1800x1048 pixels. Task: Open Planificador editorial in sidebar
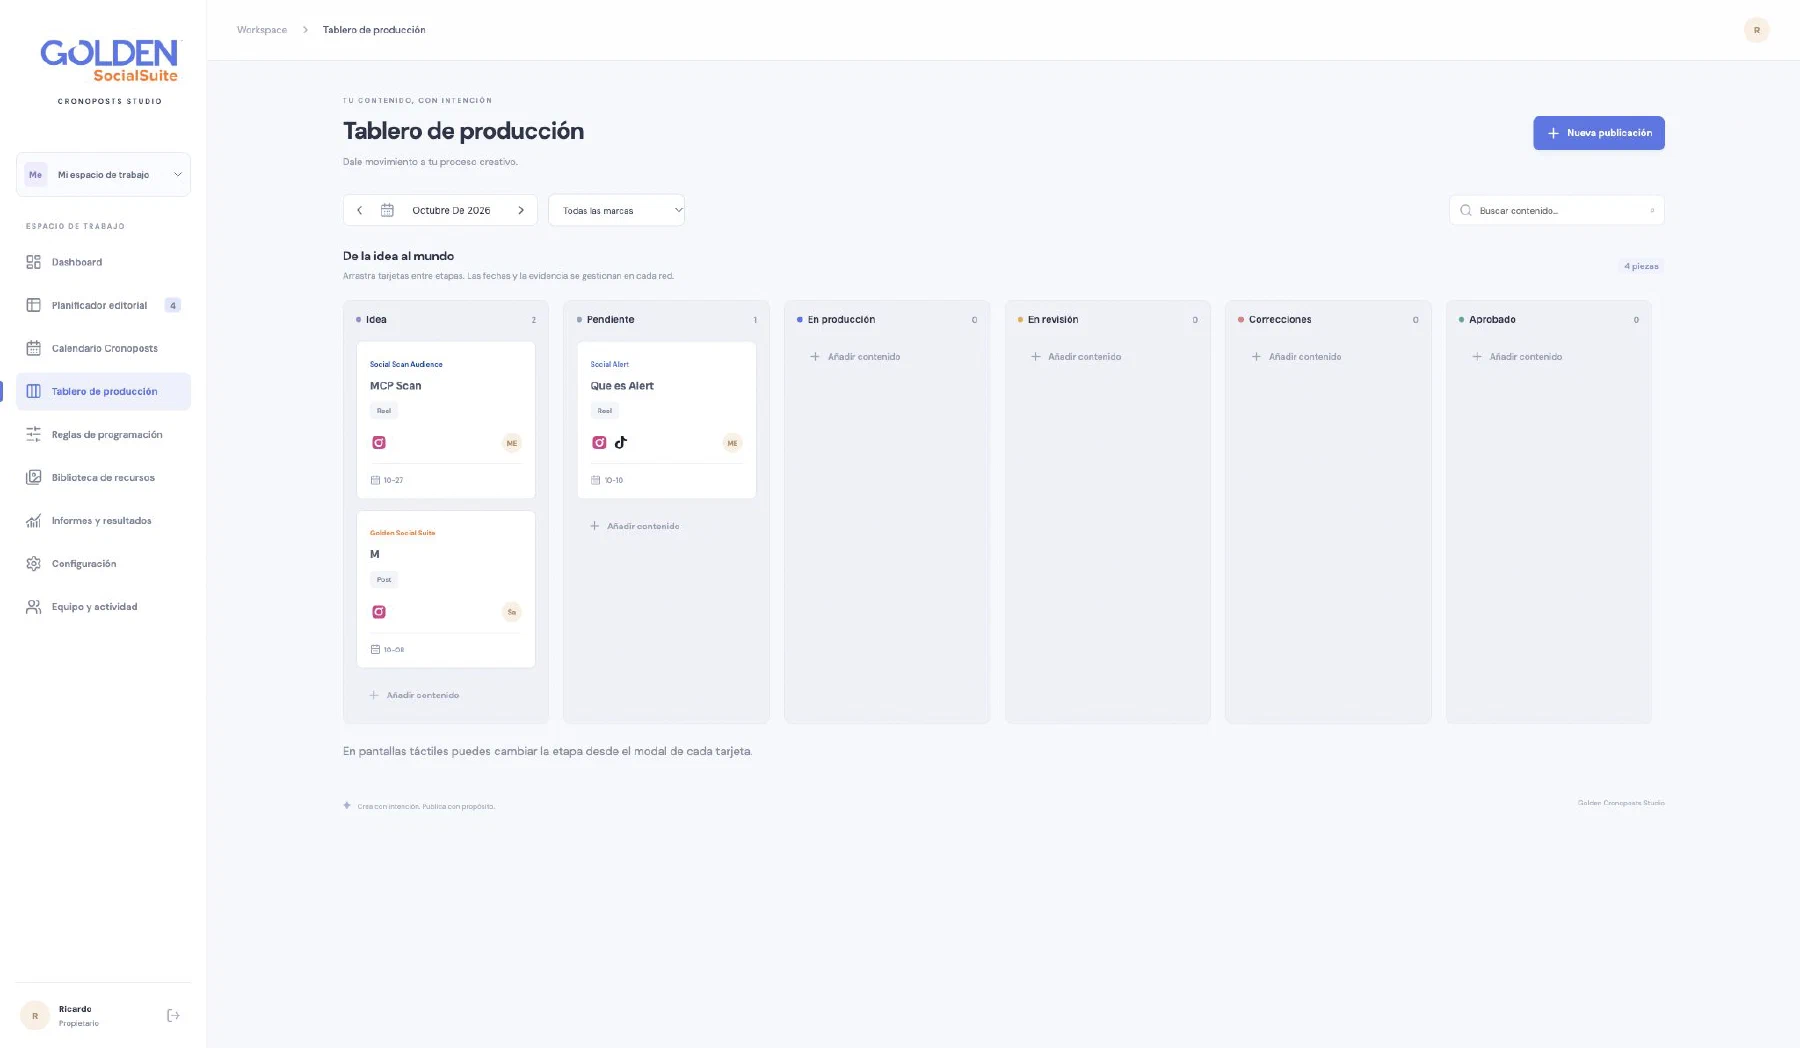pos(103,305)
